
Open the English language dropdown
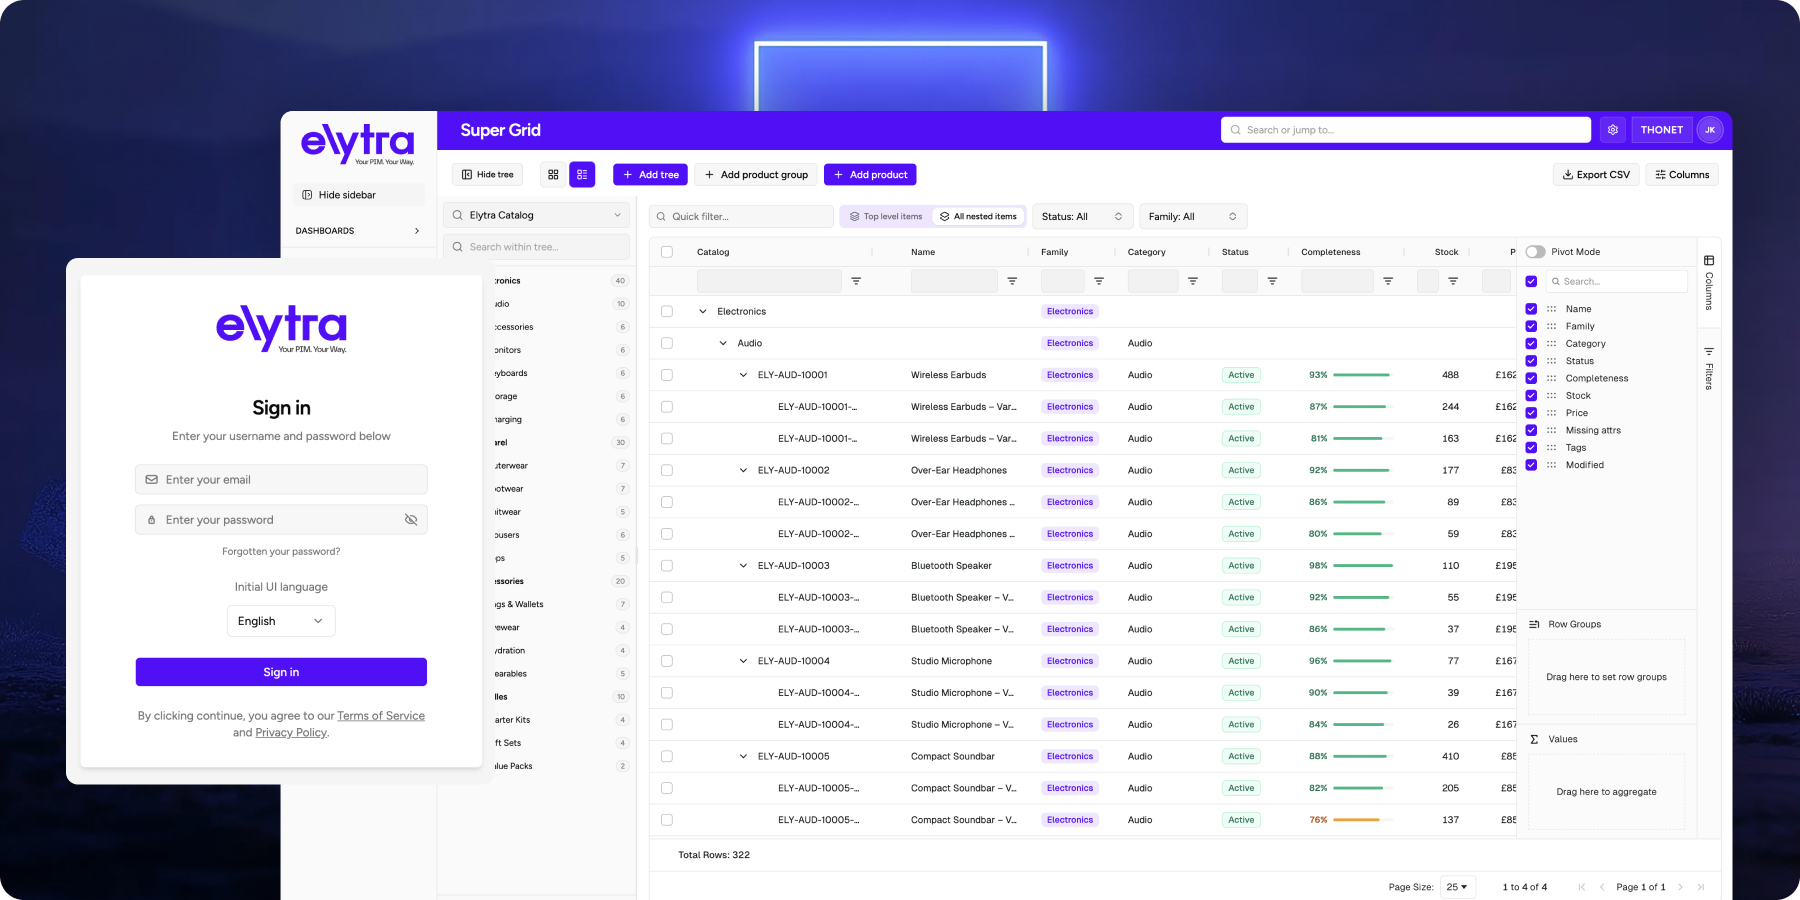click(281, 621)
